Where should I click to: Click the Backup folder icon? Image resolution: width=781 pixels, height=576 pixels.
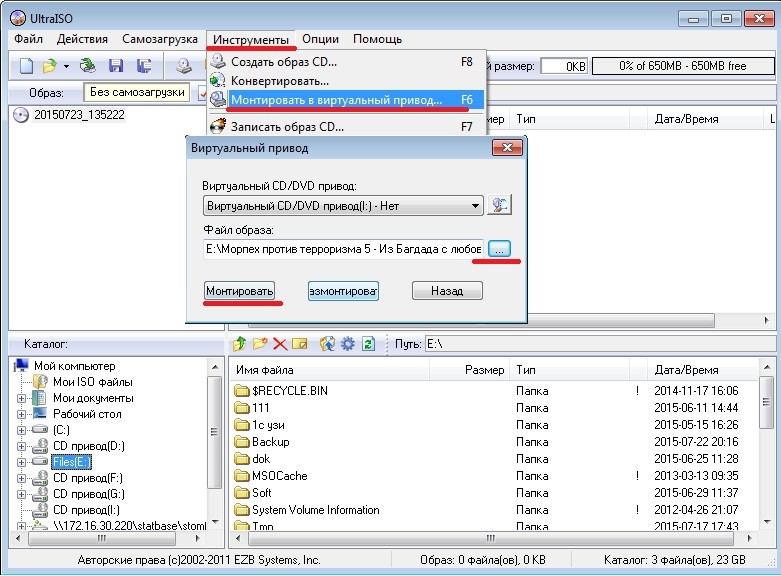[x=242, y=442]
